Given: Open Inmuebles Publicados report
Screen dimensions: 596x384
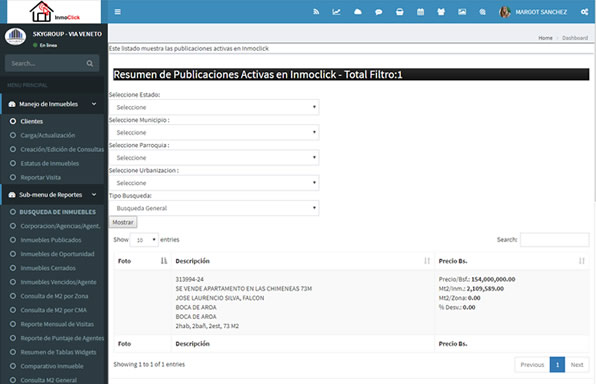Looking at the screenshot, I should 51,240.
